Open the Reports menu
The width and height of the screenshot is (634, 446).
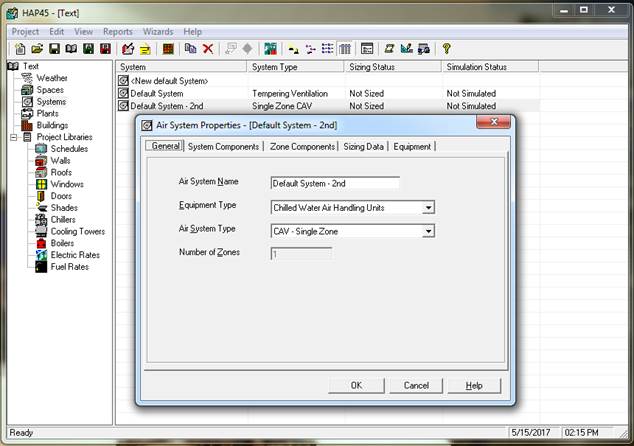click(x=118, y=32)
